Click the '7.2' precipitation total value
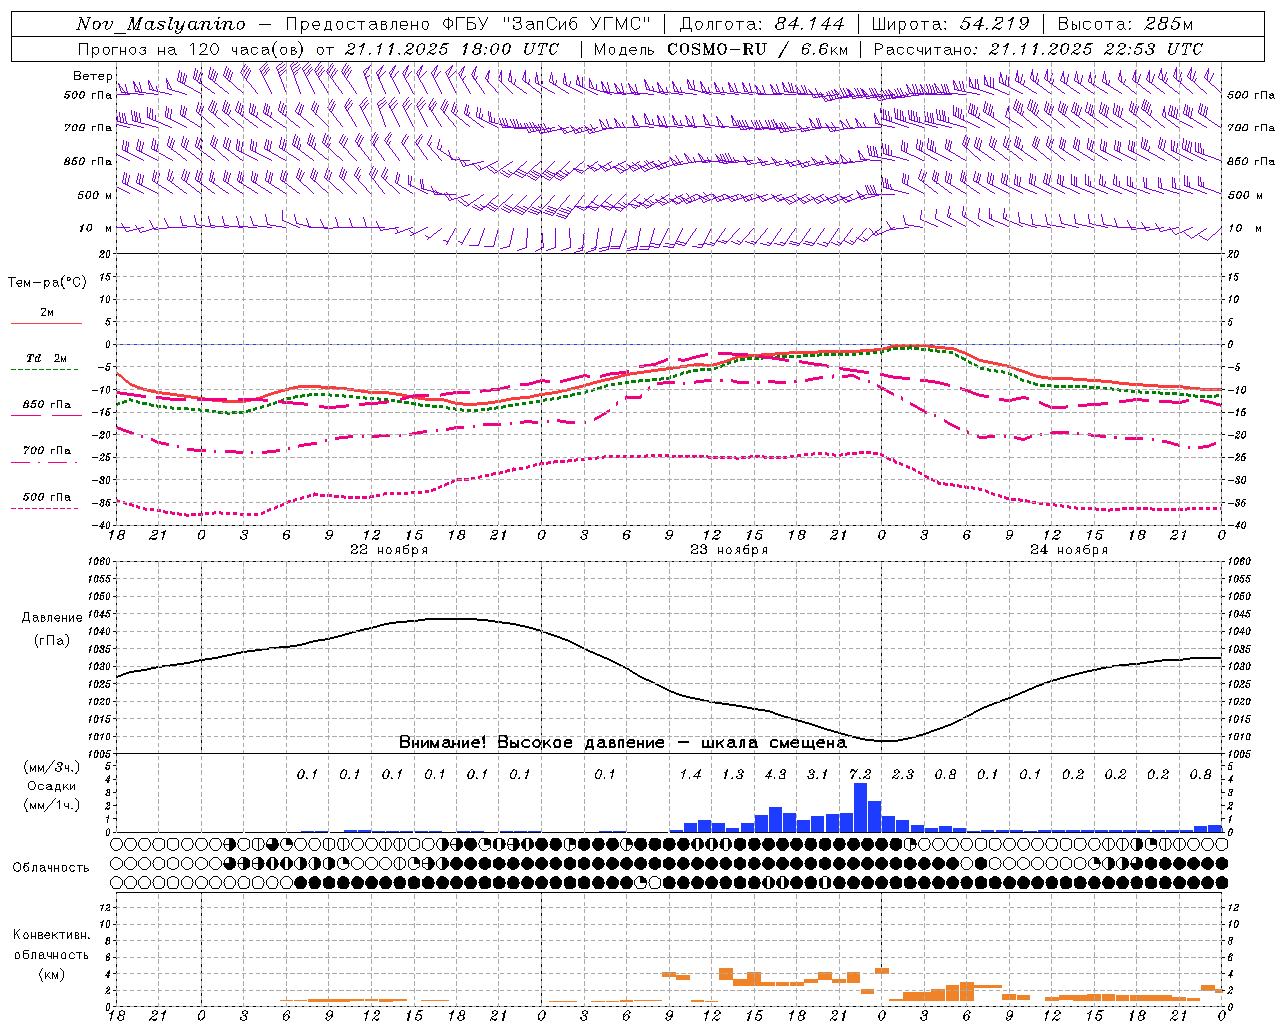 tap(860, 775)
